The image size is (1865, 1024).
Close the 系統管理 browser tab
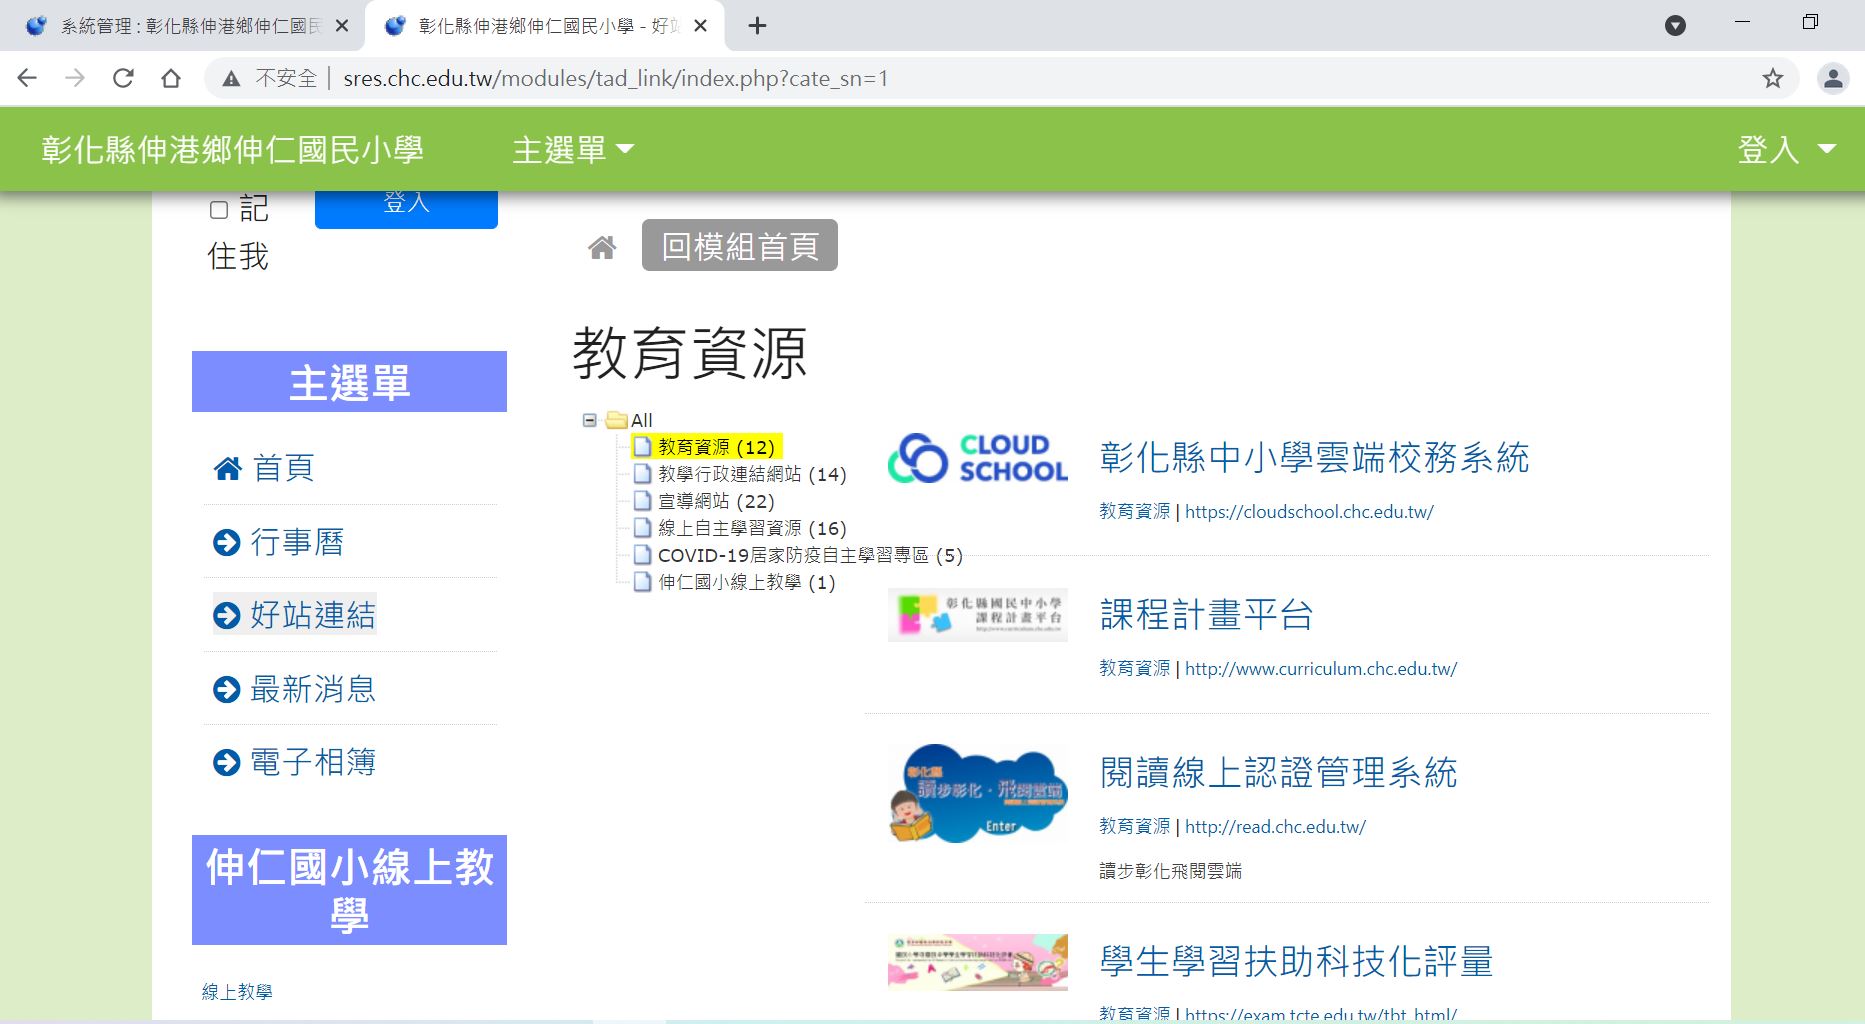click(342, 26)
